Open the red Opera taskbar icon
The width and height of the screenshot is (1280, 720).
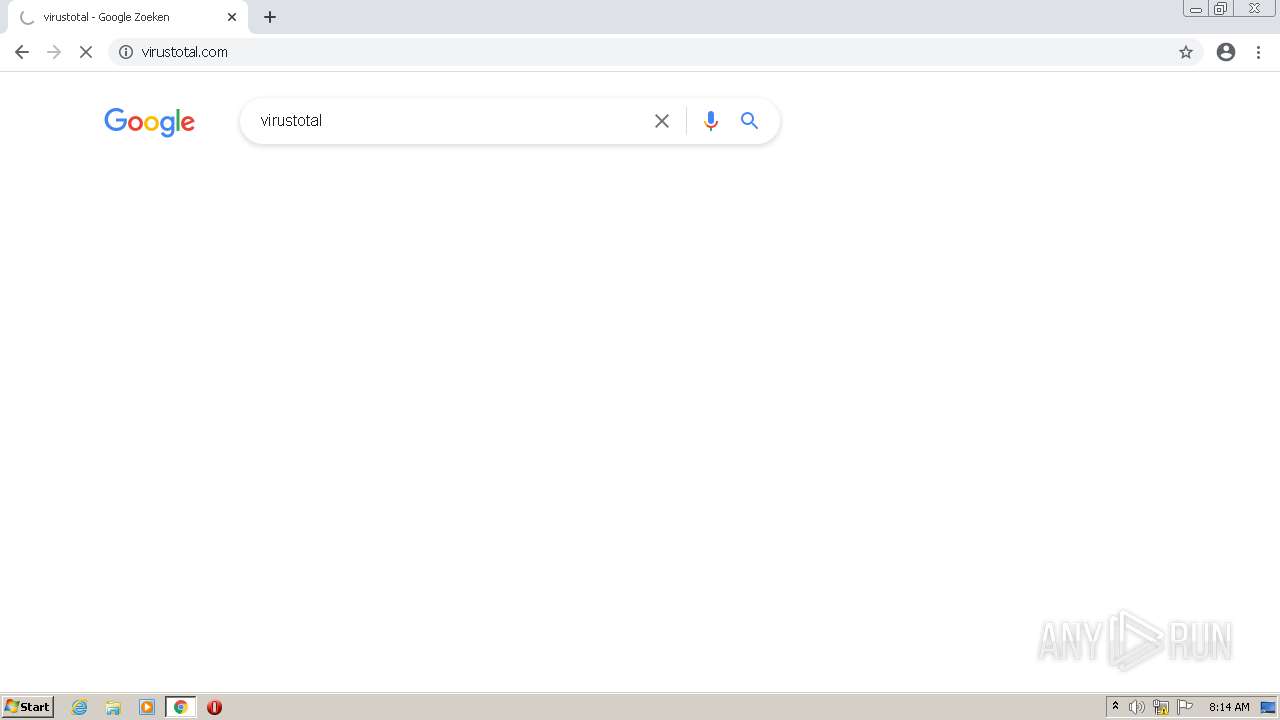click(x=214, y=707)
